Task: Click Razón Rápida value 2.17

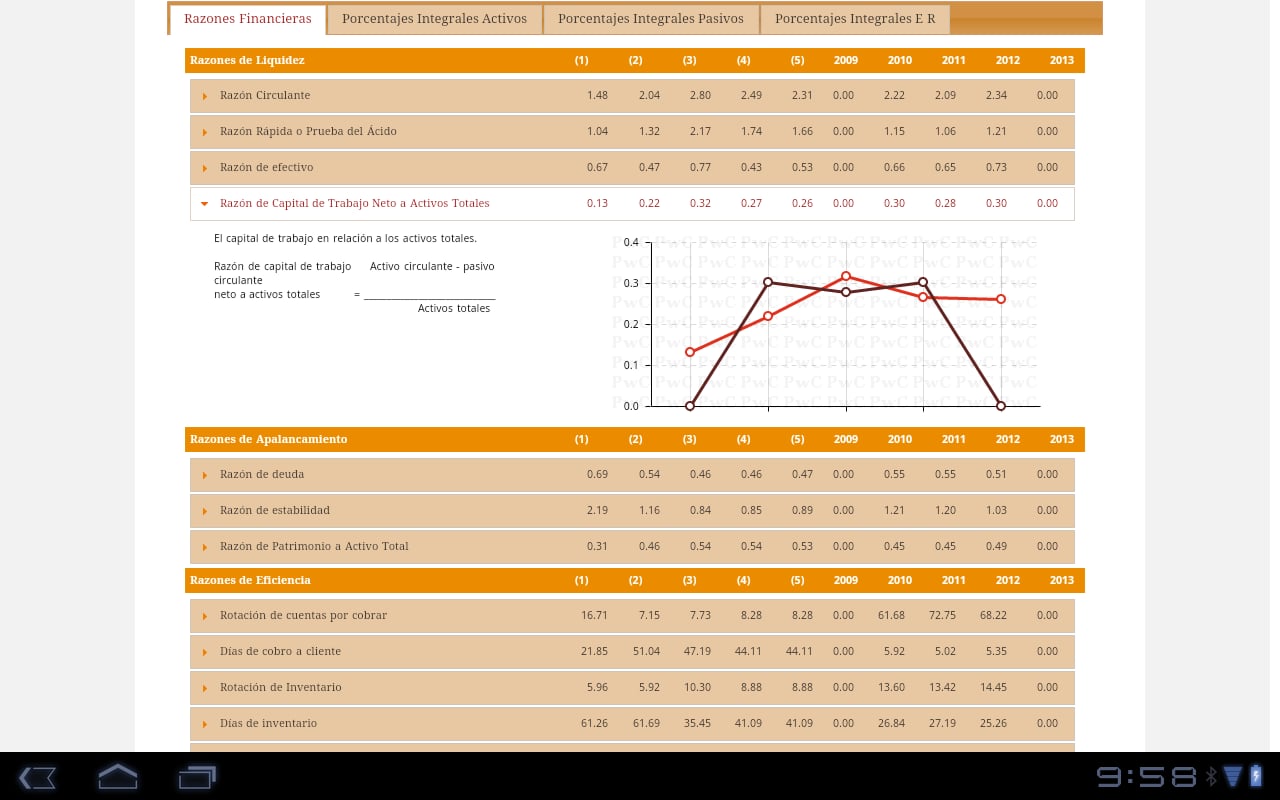Action: (x=700, y=131)
